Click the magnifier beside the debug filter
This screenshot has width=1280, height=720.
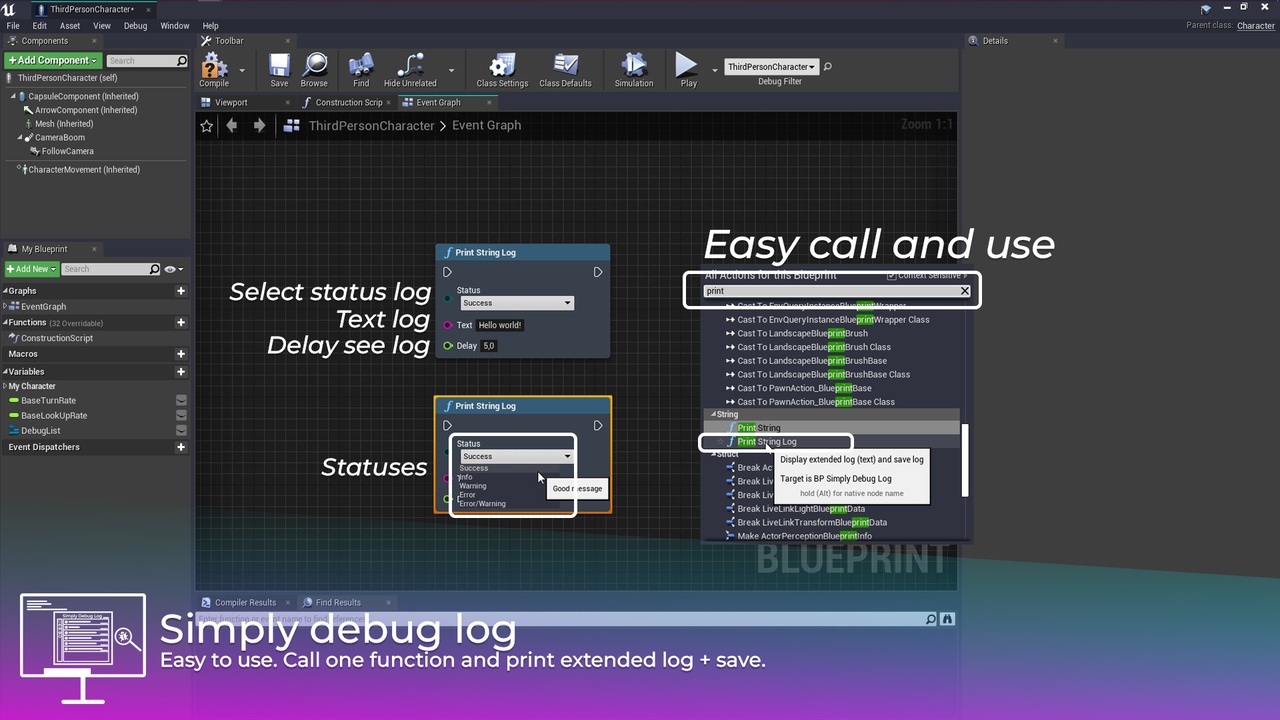click(x=828, y=67)
